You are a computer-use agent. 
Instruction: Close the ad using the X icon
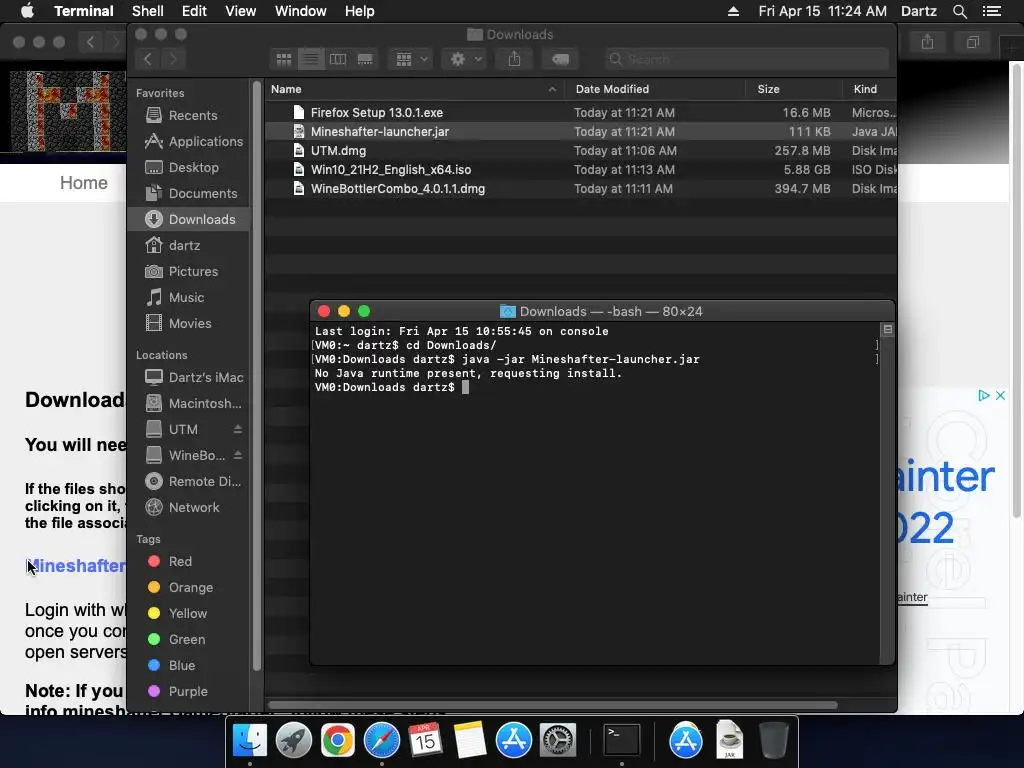click(1000, 395)
